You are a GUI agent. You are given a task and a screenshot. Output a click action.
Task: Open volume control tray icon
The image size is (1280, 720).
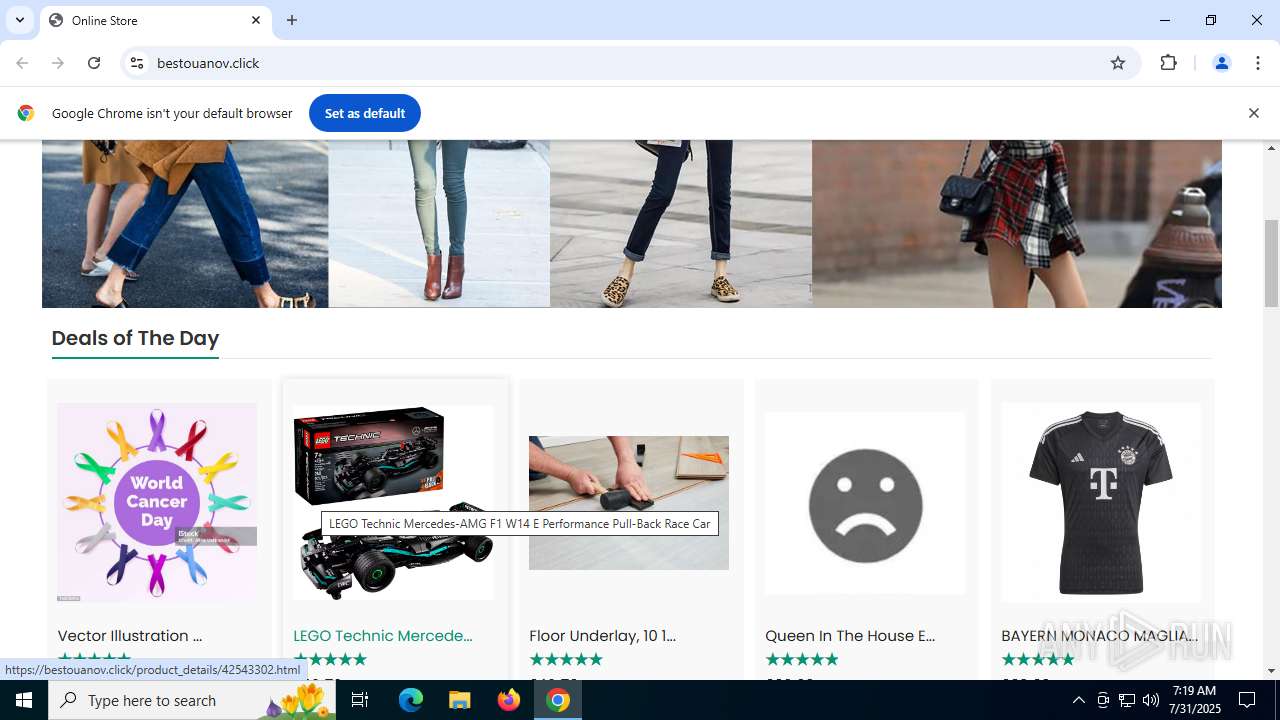[x=1151, y=700]
